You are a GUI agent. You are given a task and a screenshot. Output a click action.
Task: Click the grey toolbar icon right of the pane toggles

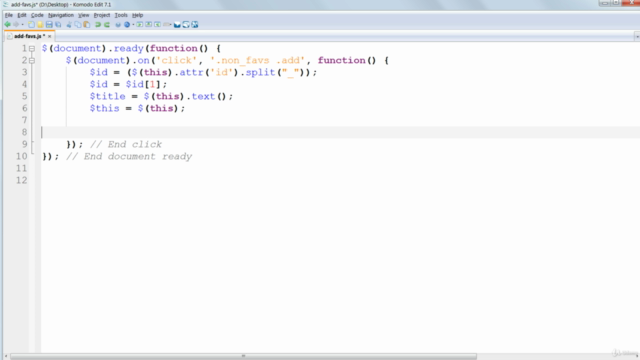point(167,25)
